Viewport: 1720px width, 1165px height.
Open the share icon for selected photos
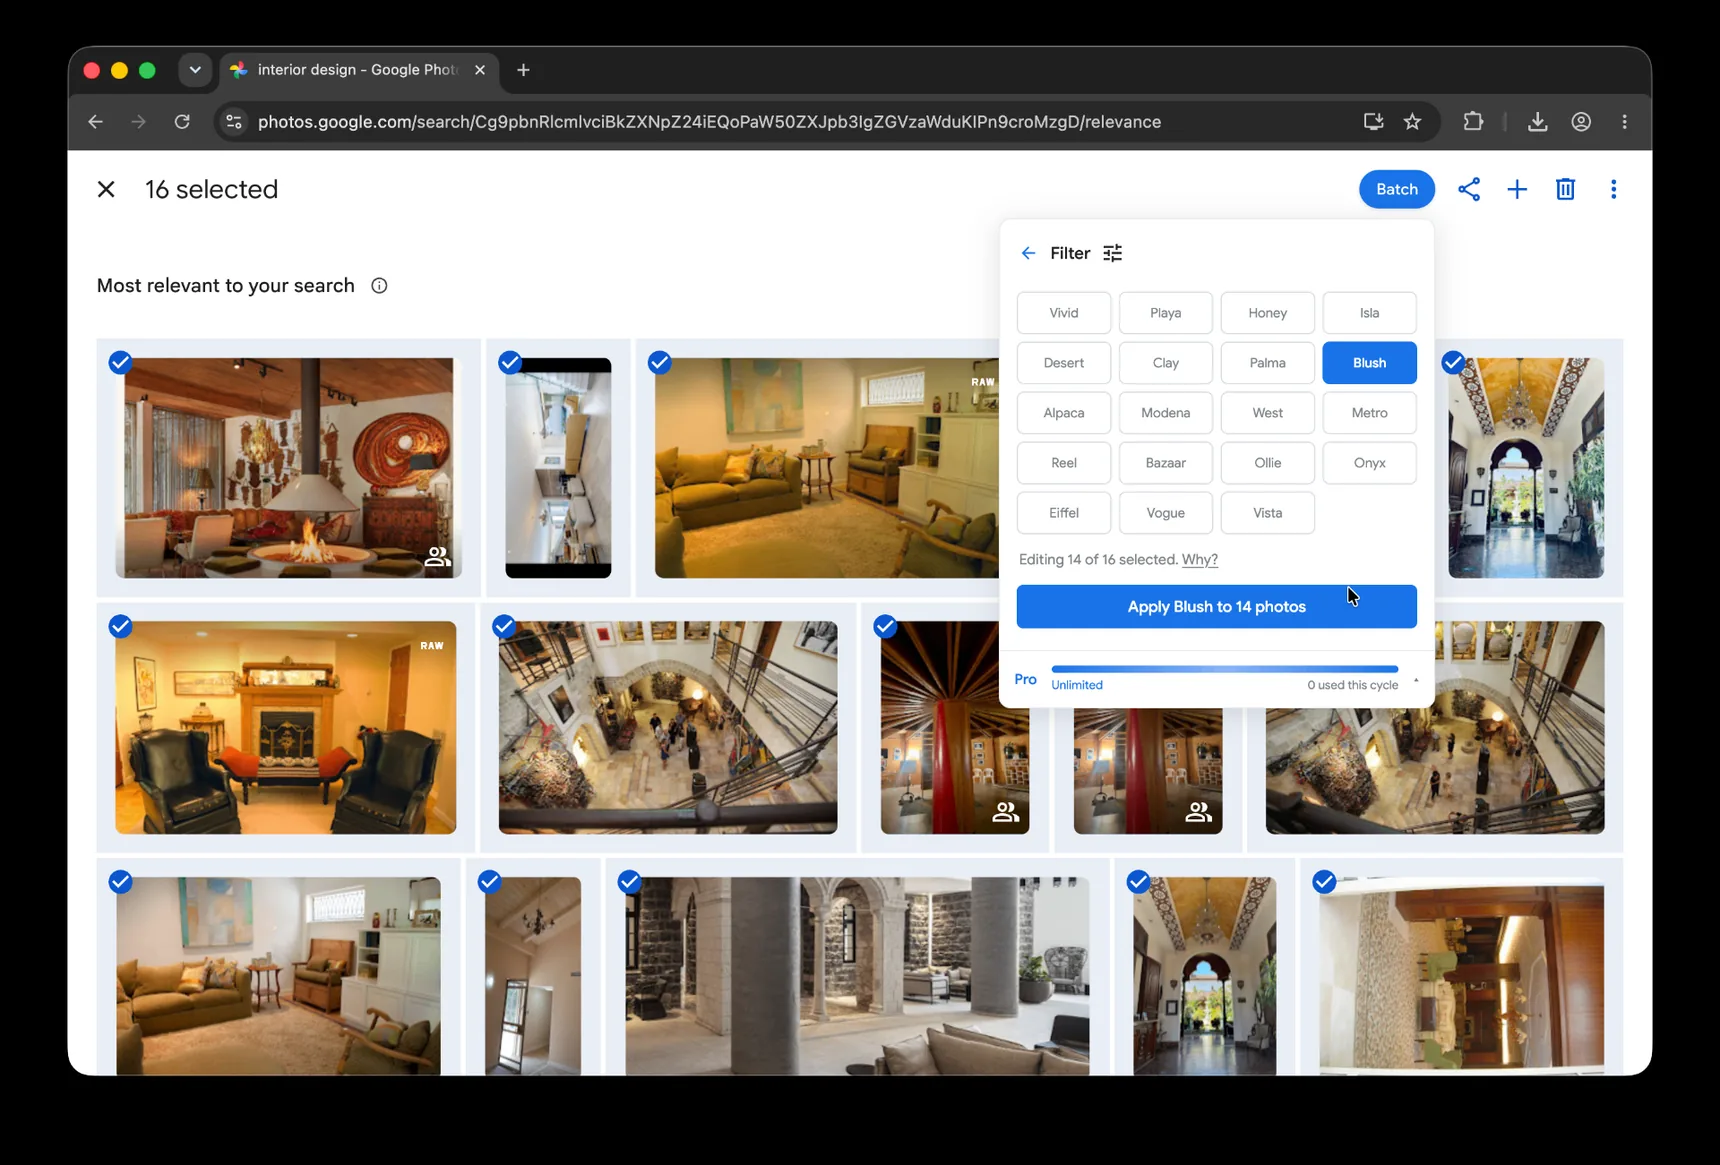click(x=1468, y=189)
